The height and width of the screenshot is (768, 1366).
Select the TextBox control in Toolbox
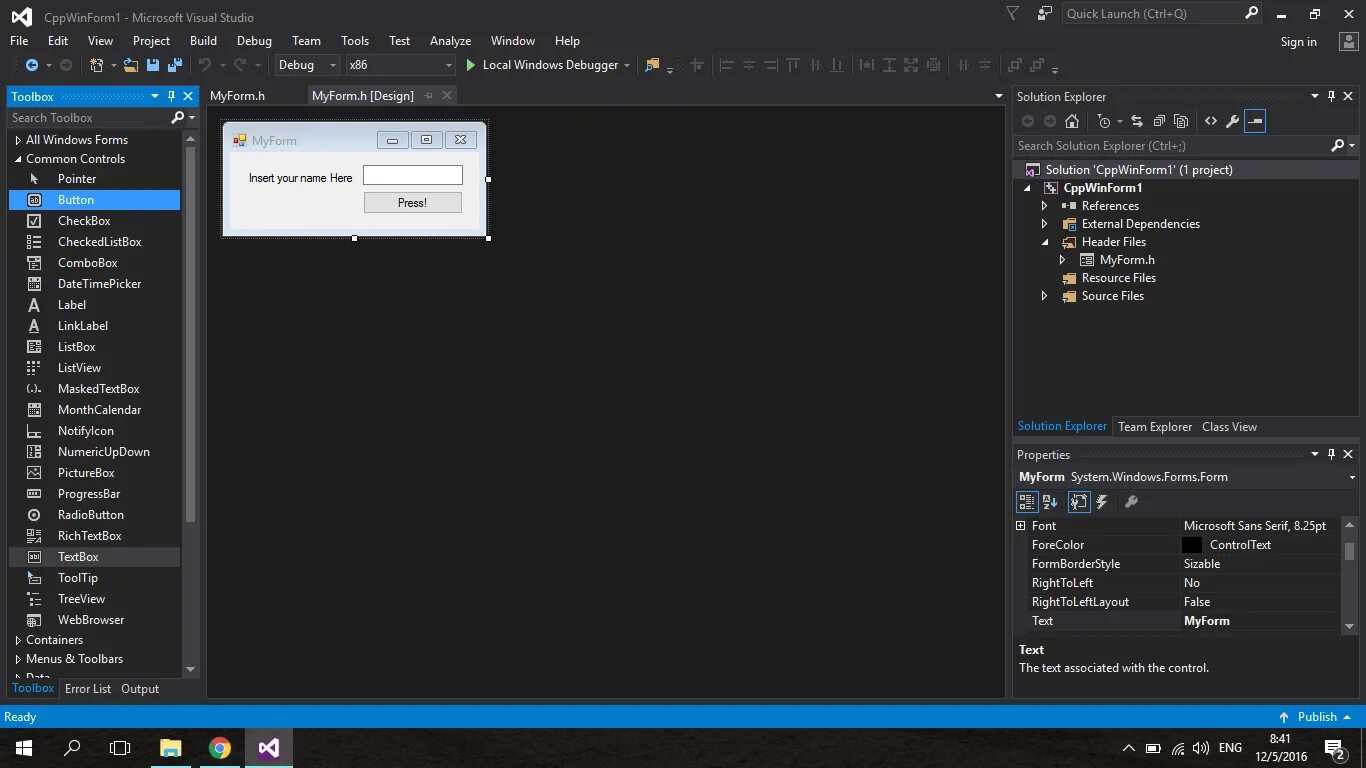[94, 557]
